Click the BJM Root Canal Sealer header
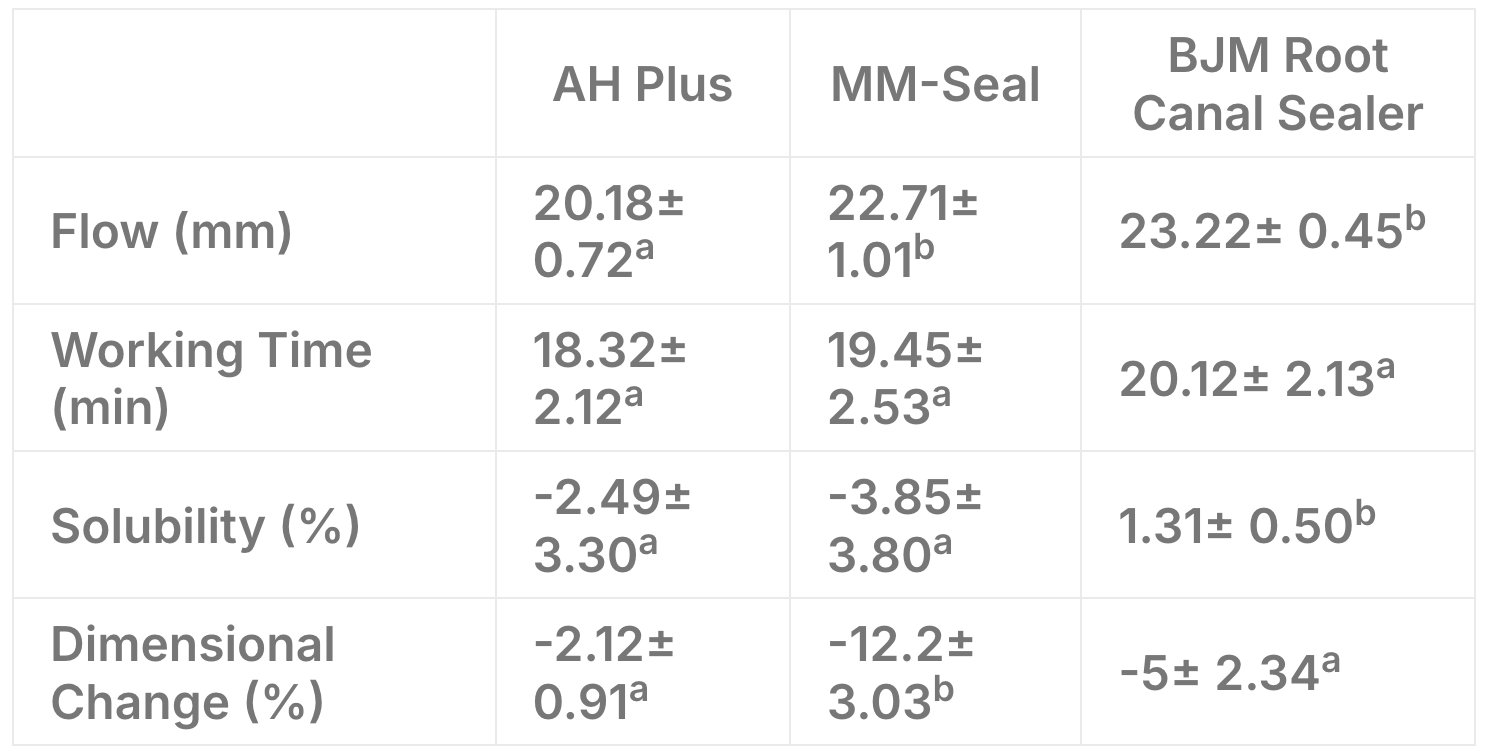 [x=1277, y=85]
